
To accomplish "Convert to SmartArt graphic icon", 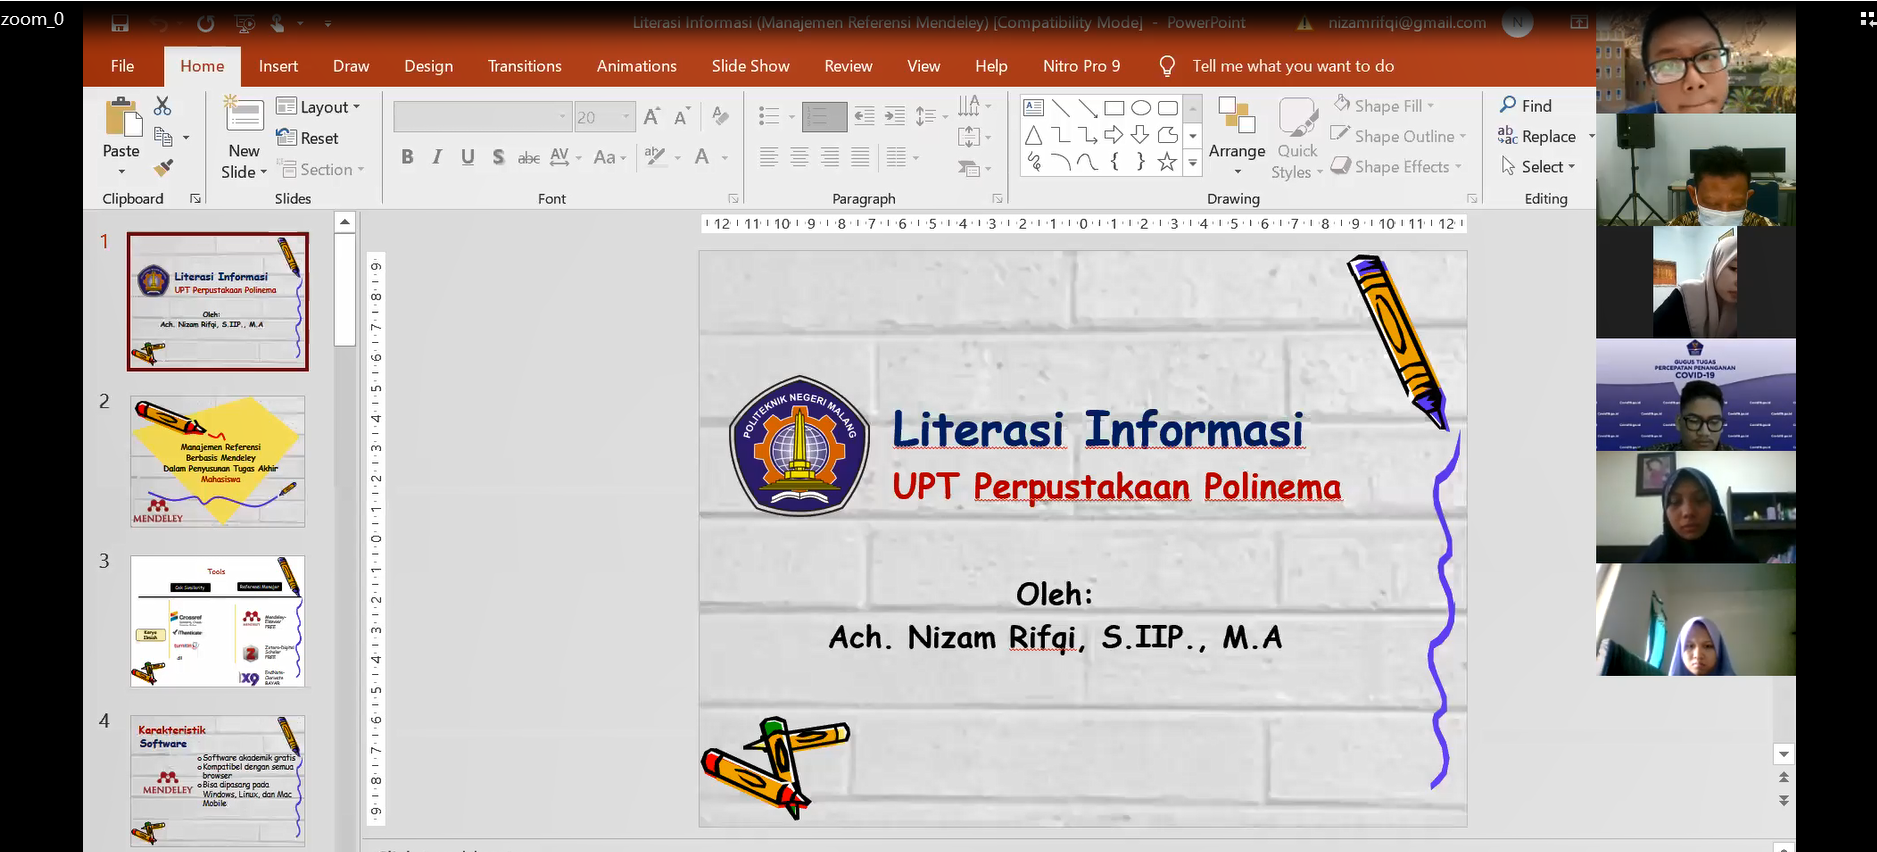I will coord(974,168).
